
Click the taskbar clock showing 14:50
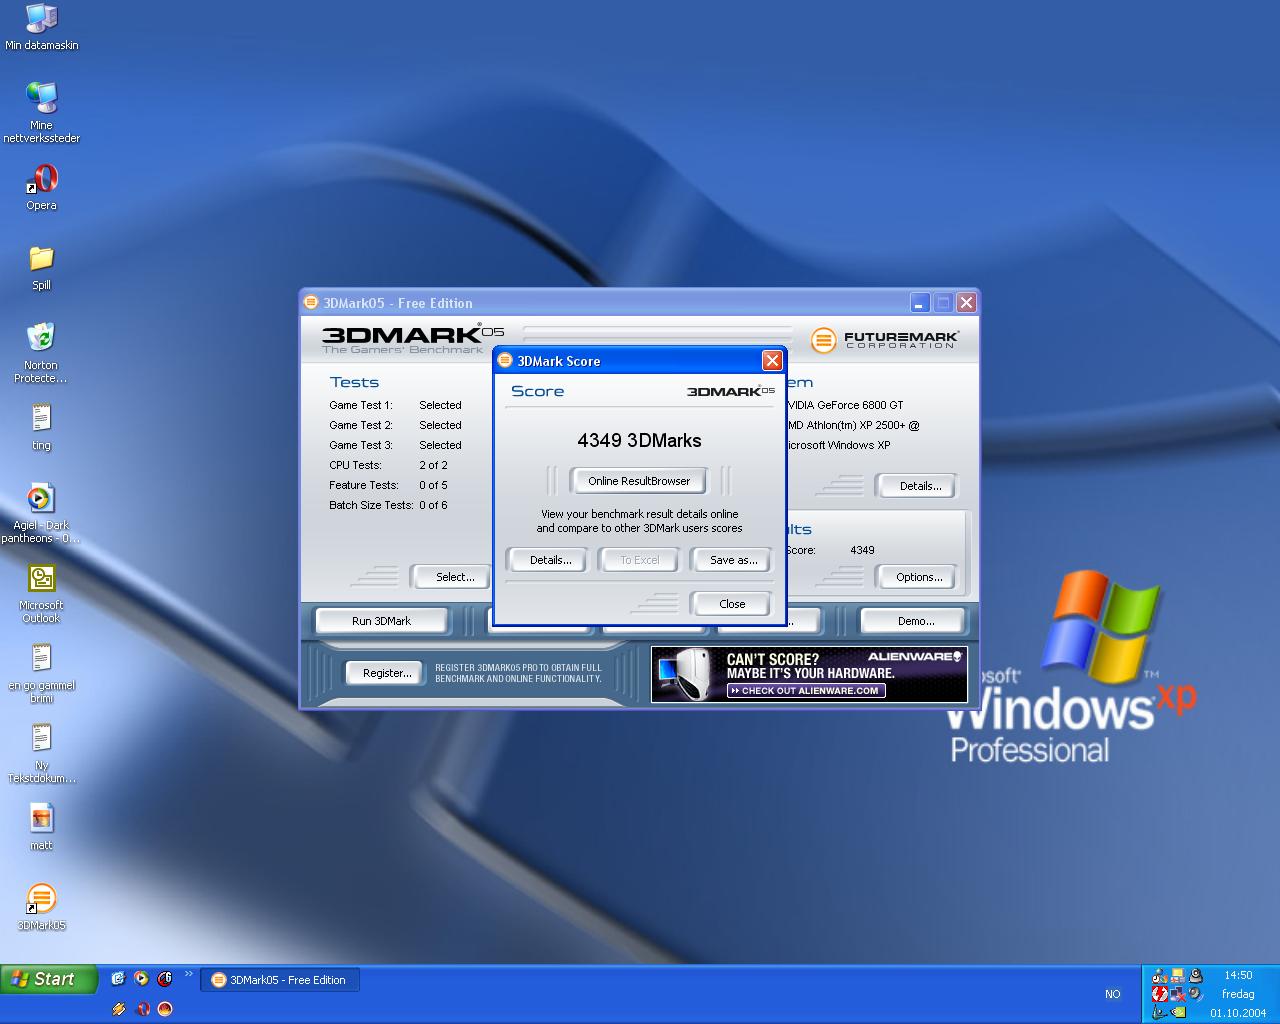[x=1238, y=975]
